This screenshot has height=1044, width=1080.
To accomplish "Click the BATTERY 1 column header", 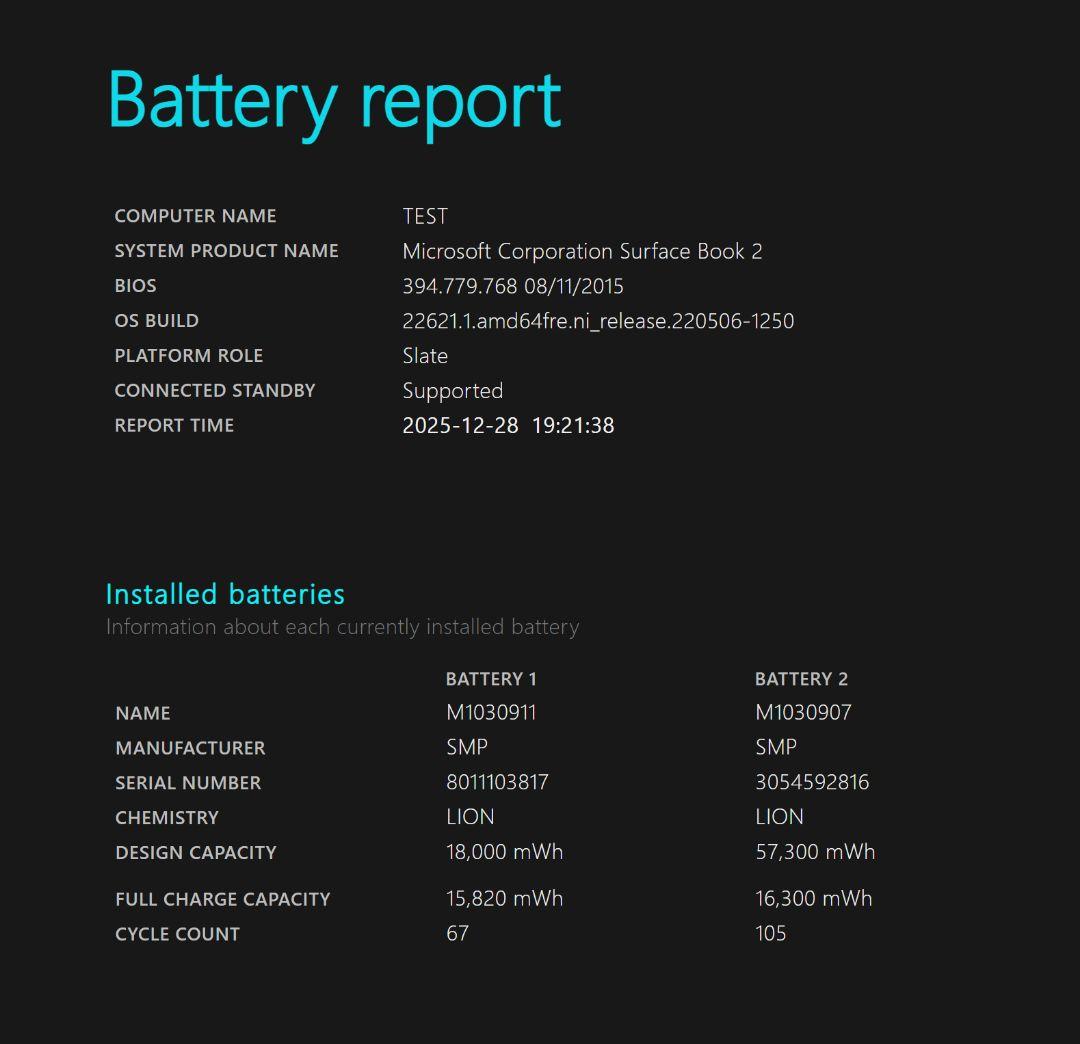I will pos(491,678).
